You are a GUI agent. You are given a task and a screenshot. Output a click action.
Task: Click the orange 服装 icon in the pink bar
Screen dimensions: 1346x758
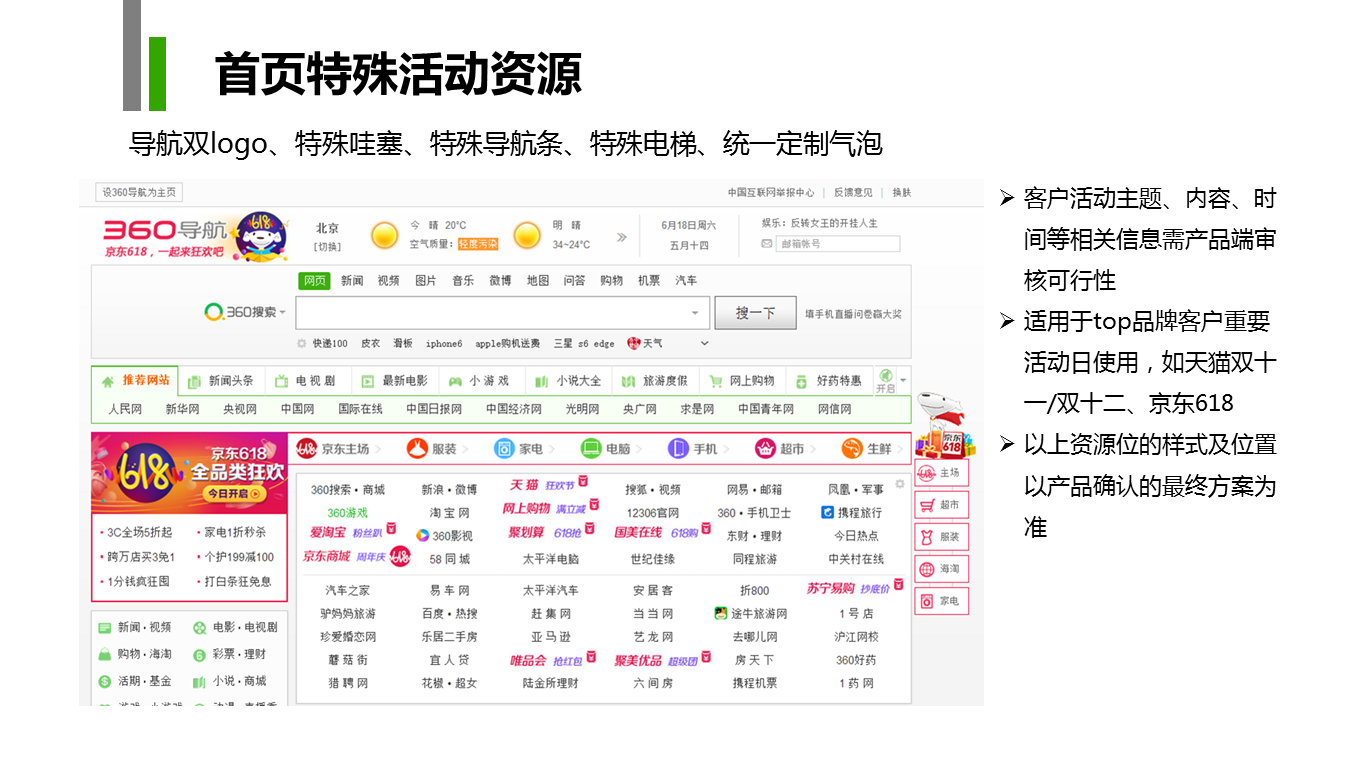[x=417, y=449]
